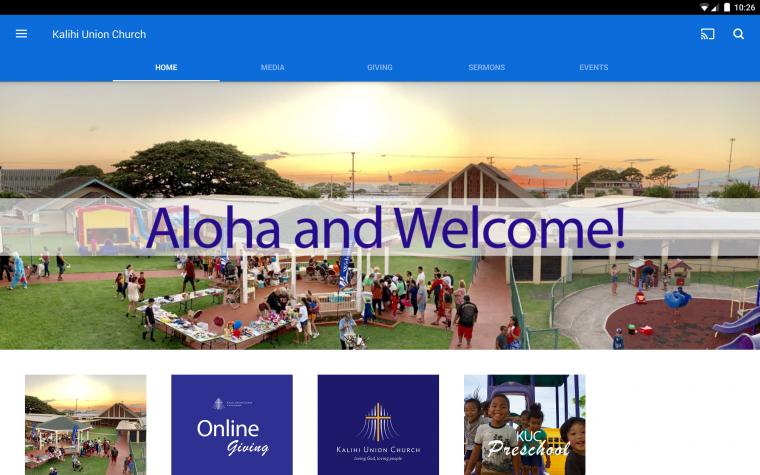Image resolution: width=760 pixels, height=475 pixels.
Task: Switch to the Media tab
Action: click(x=272, y=67)
